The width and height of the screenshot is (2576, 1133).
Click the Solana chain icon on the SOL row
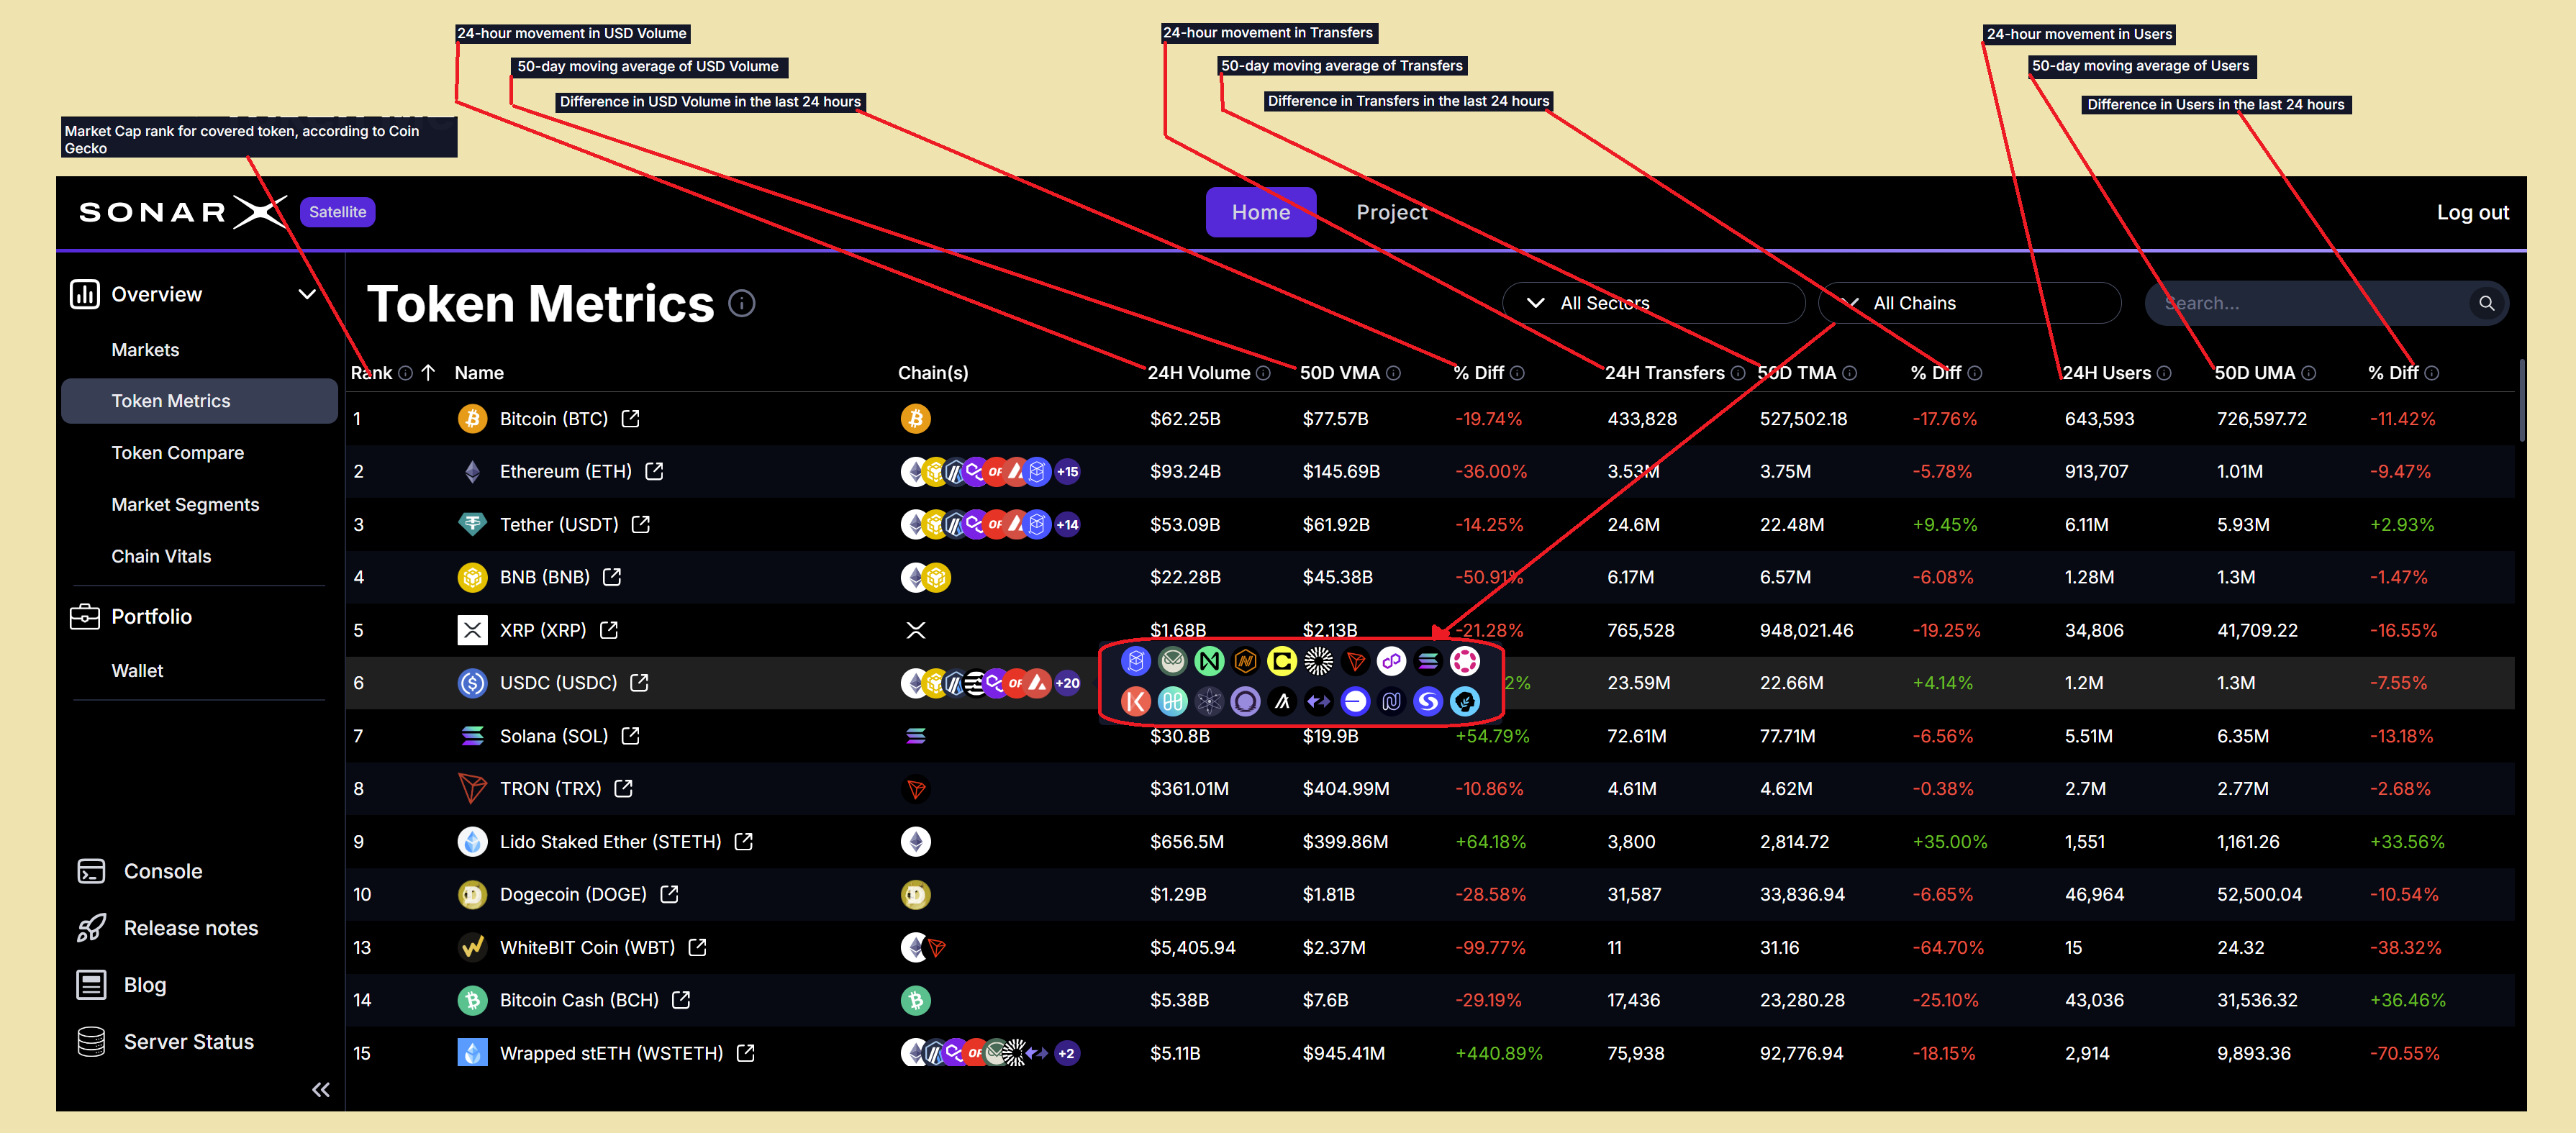915,736
